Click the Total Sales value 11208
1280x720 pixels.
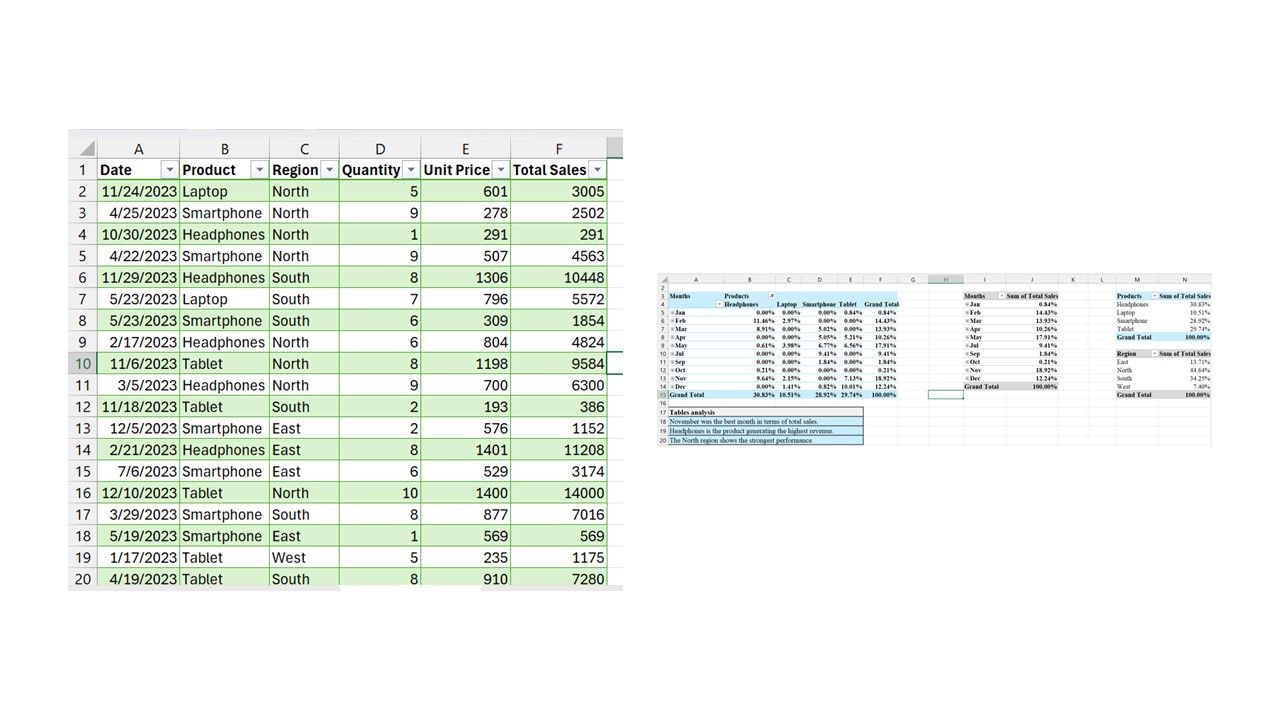[559, 450]
